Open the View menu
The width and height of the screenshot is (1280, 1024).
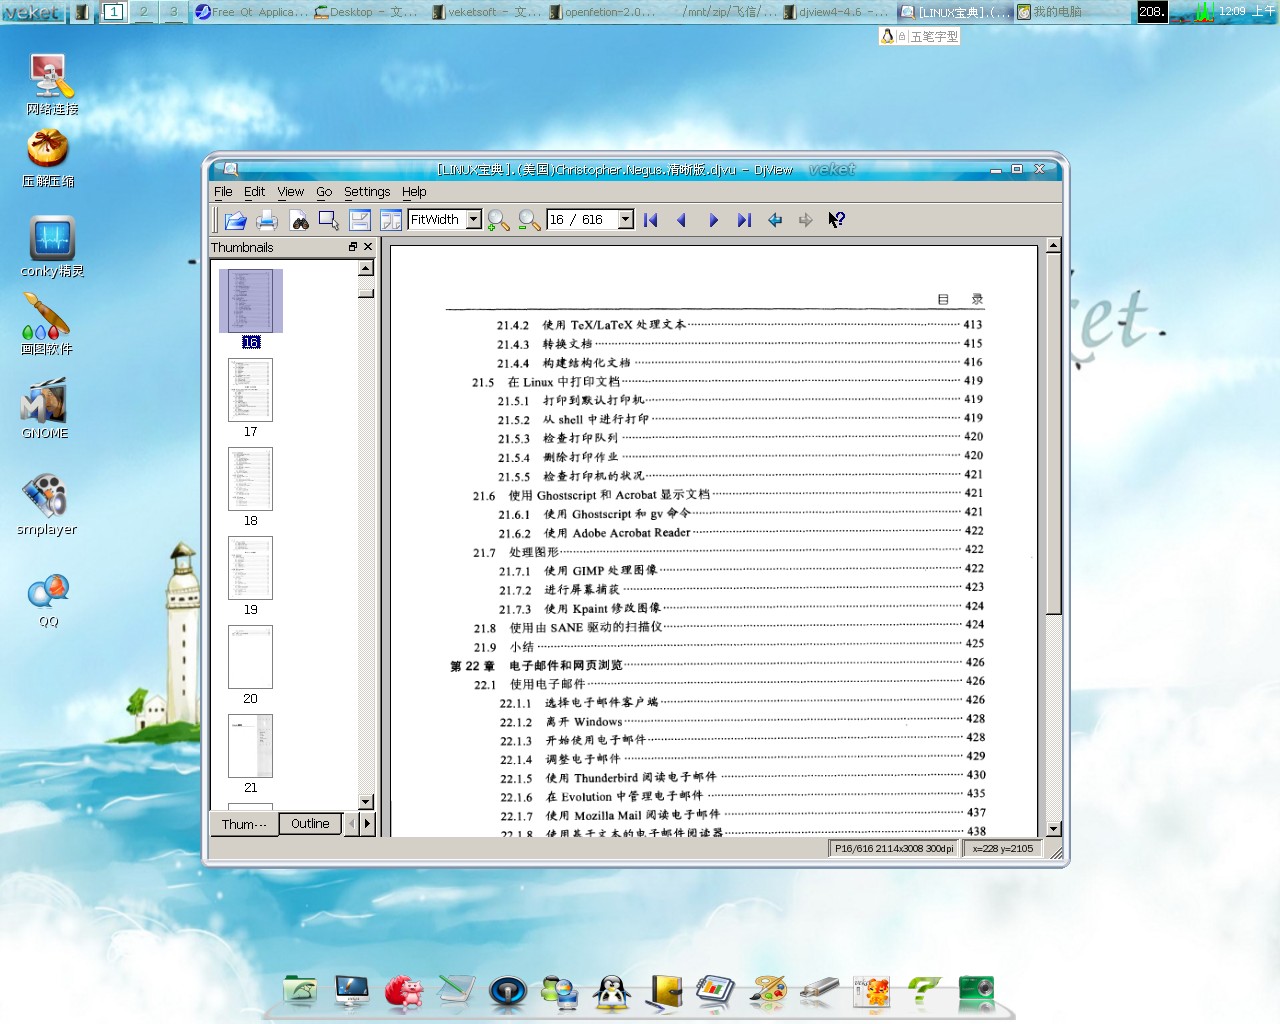pos(291,191)
